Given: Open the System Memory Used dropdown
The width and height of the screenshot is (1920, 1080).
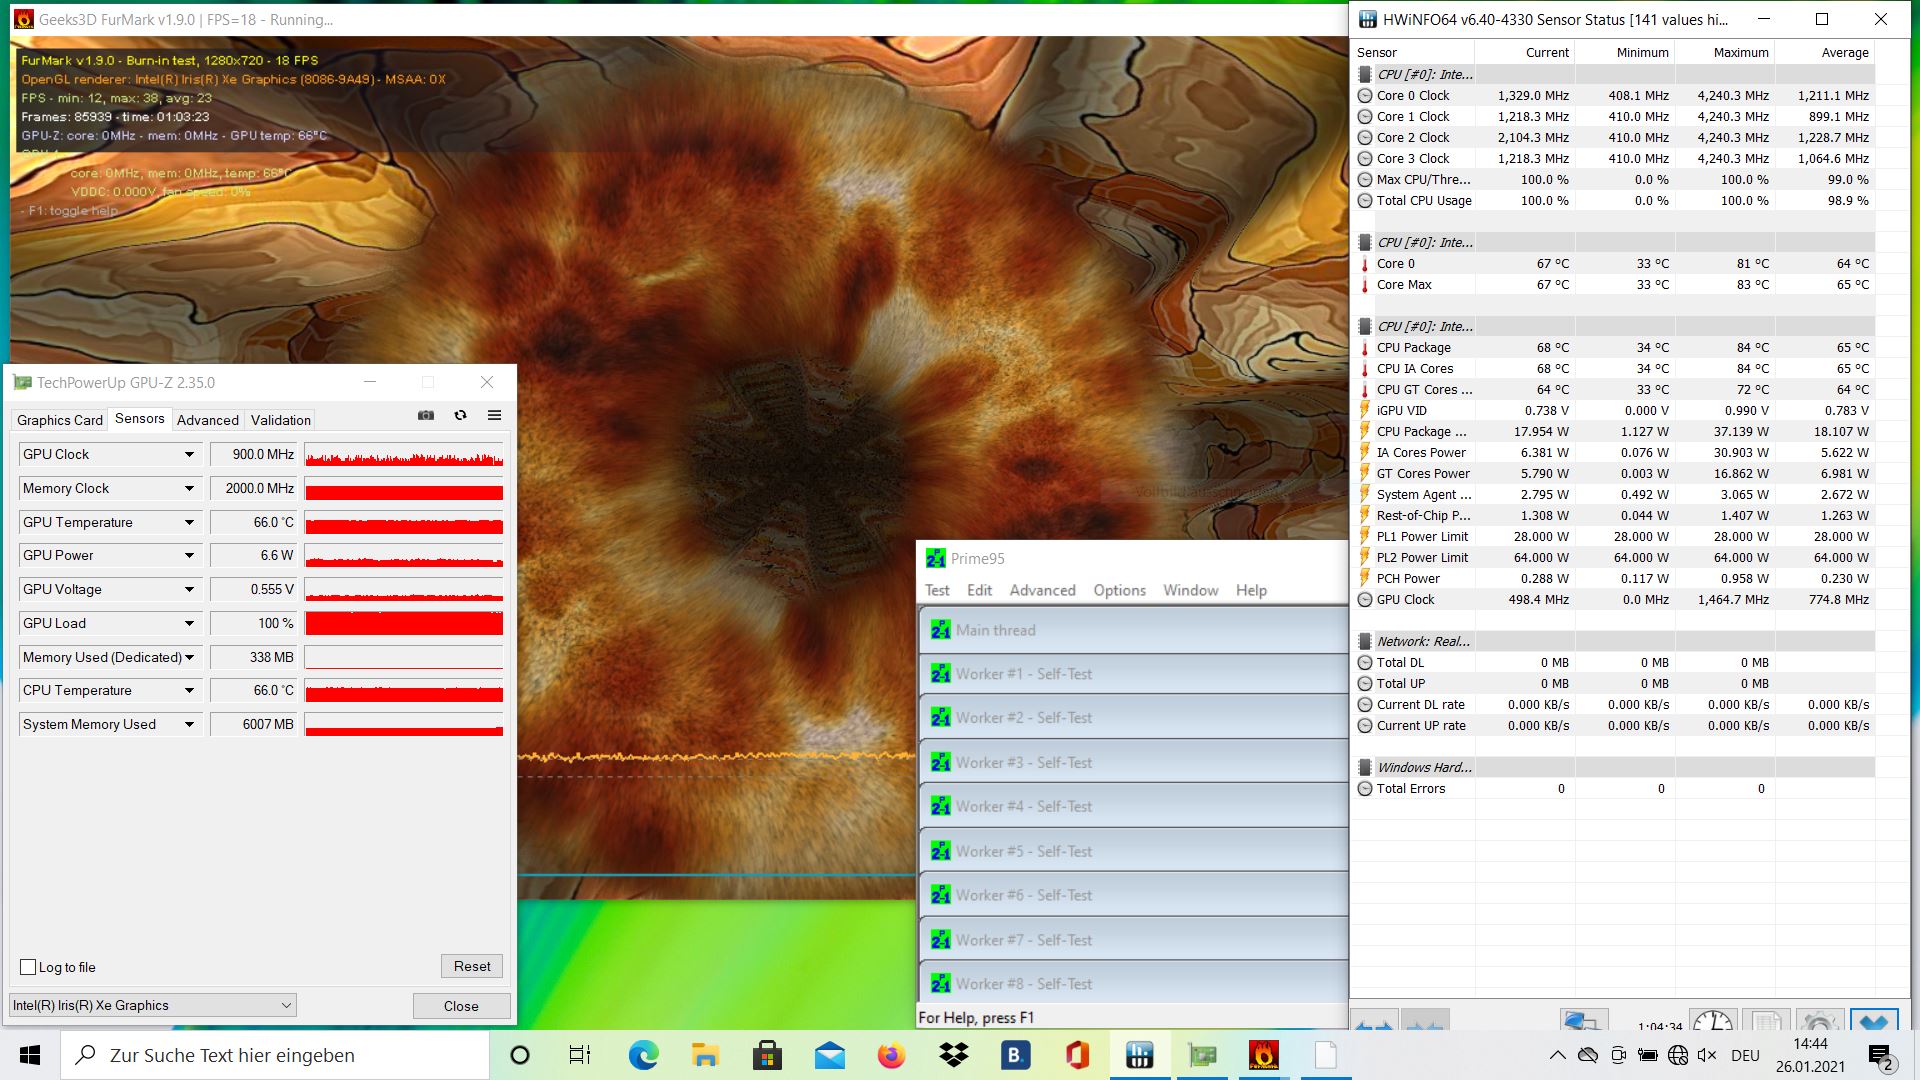Looking at the screenshot, I should tap(189, 725).
